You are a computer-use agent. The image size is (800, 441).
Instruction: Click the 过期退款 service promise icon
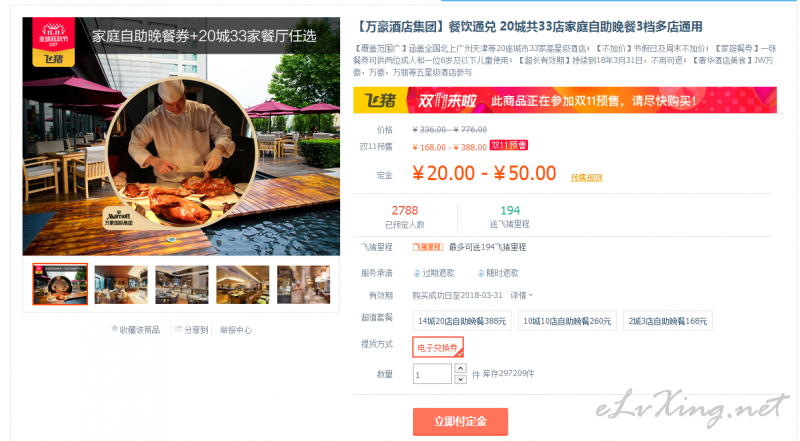(416, 274)
